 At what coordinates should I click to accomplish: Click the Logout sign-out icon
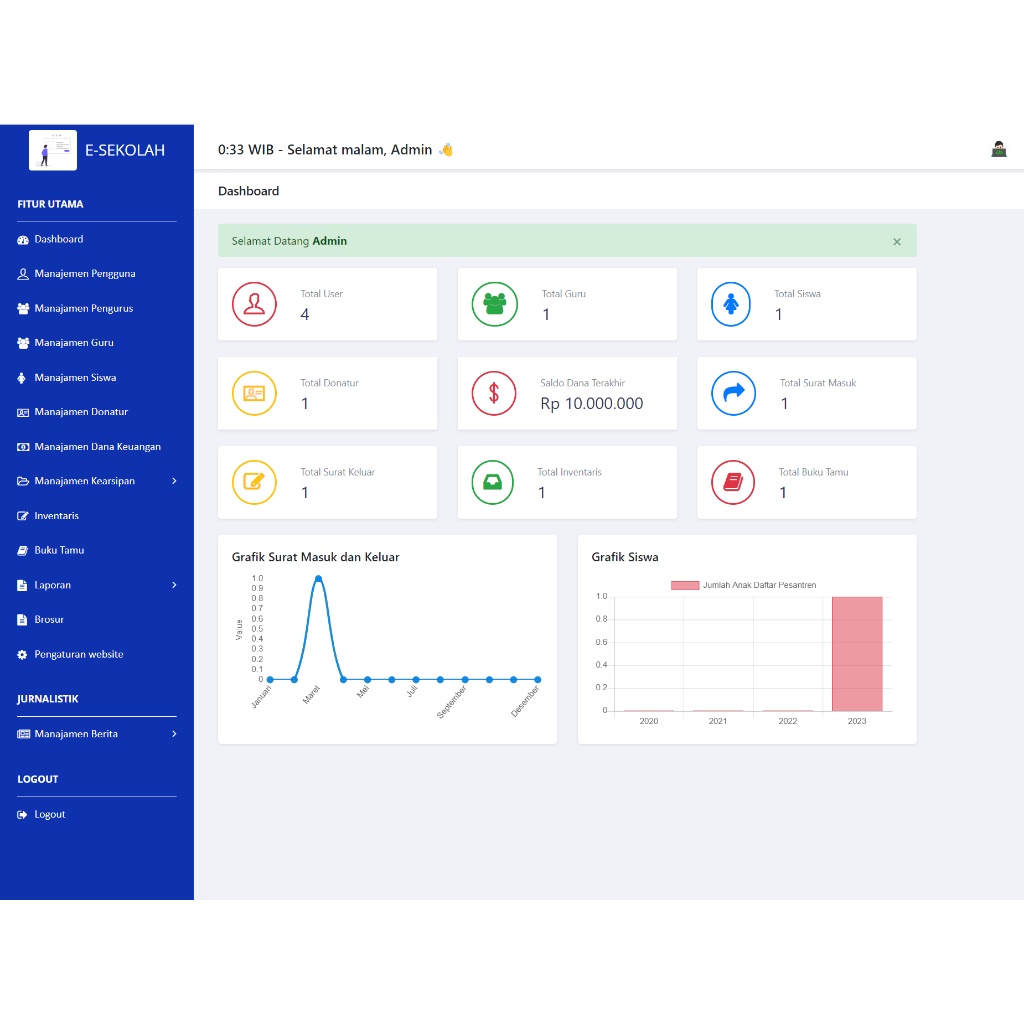click(22, 814)
